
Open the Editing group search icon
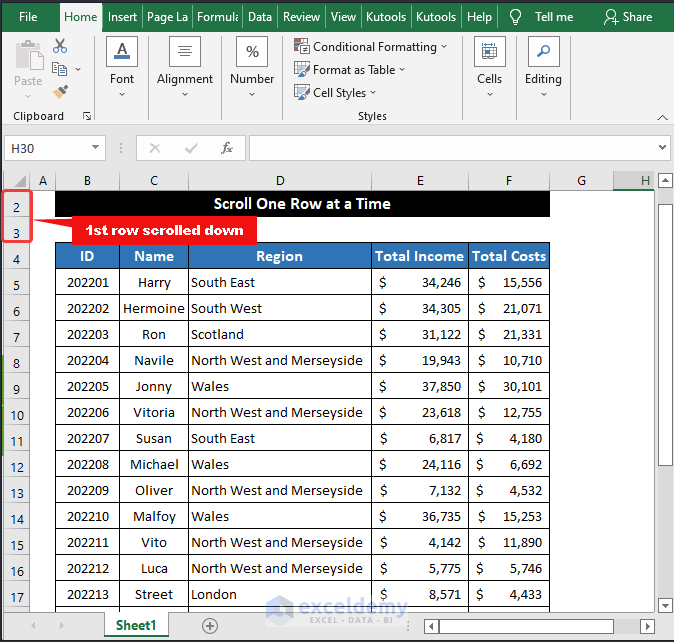[x=543, y=52]
